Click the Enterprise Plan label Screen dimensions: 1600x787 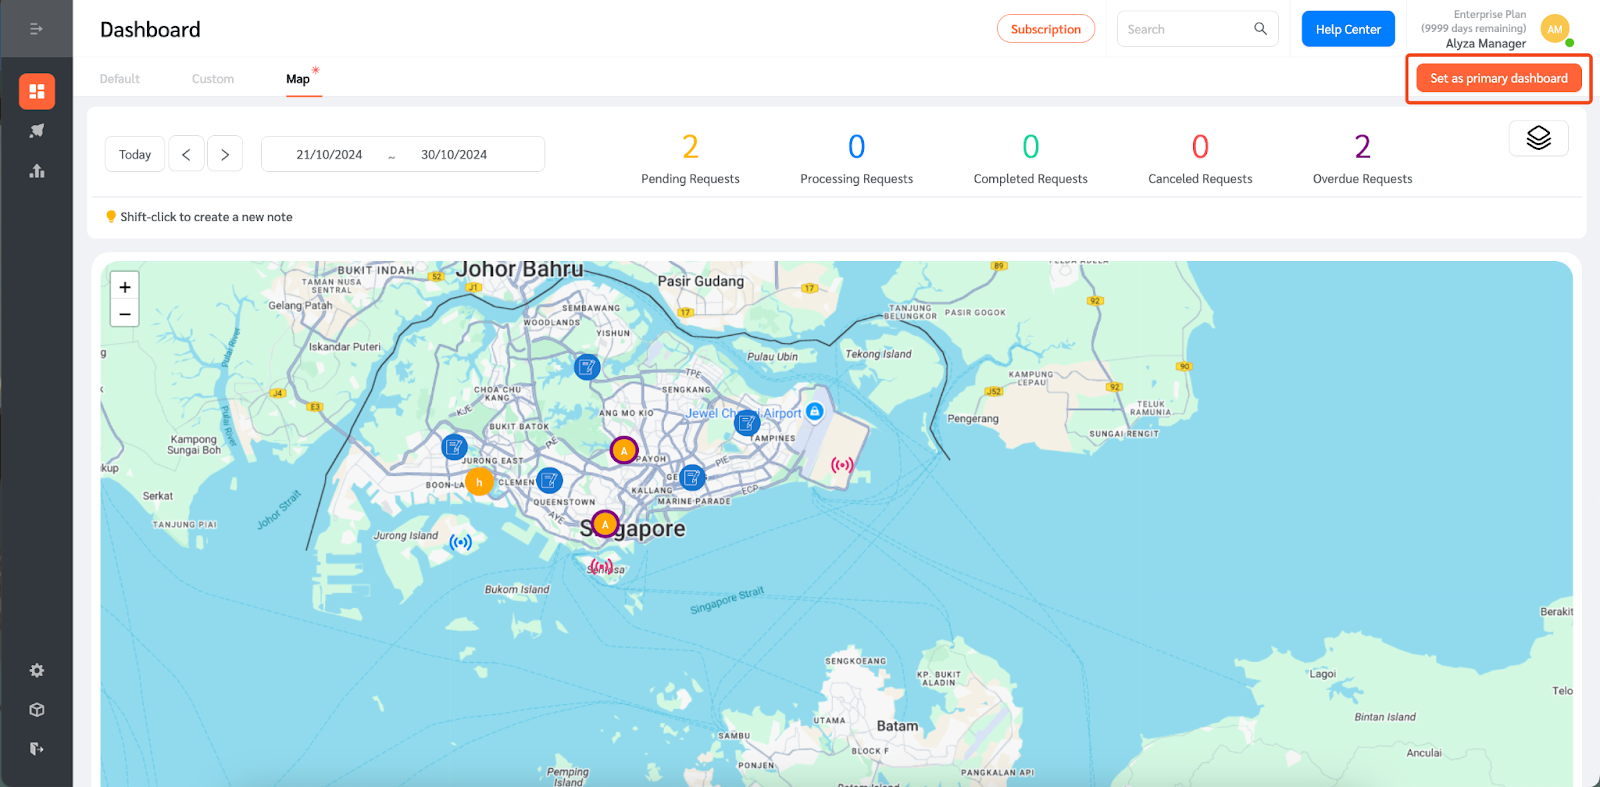click(x=1490, y=14)
